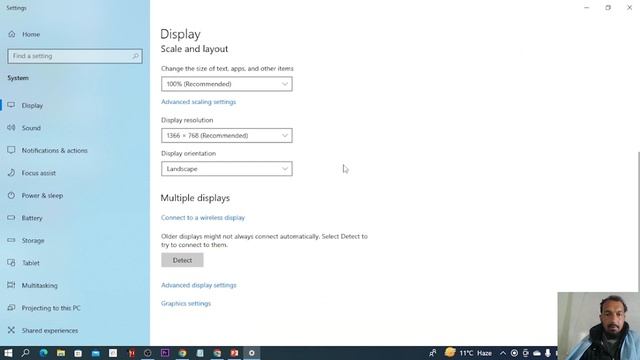Open Focus assist settings page
Screen dimensions: 640x360
point(75,173)
